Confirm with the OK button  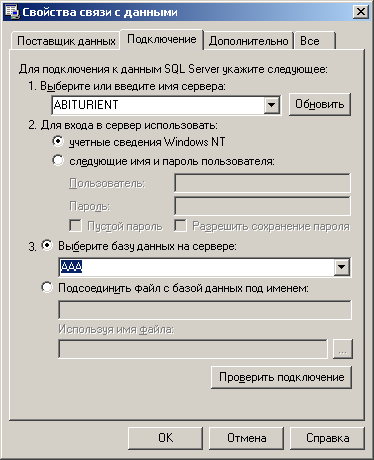pos(166,438)
